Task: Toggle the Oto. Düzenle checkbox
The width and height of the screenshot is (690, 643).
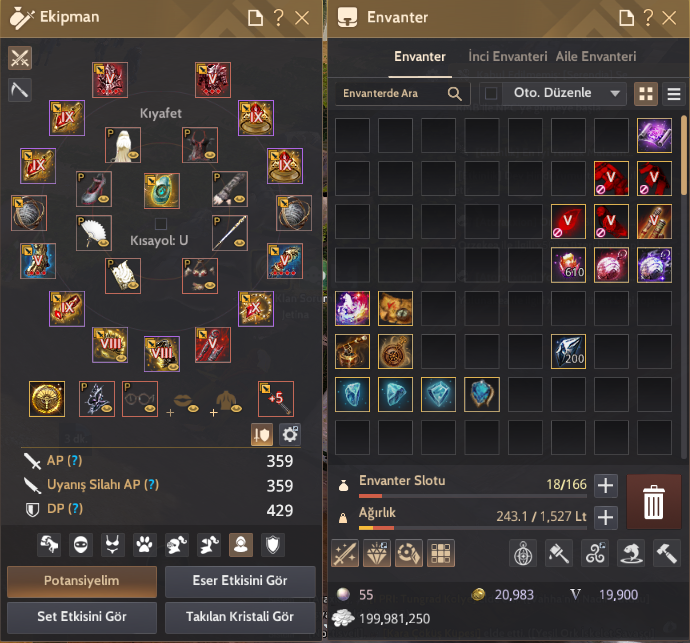Action: coord(491,93)
